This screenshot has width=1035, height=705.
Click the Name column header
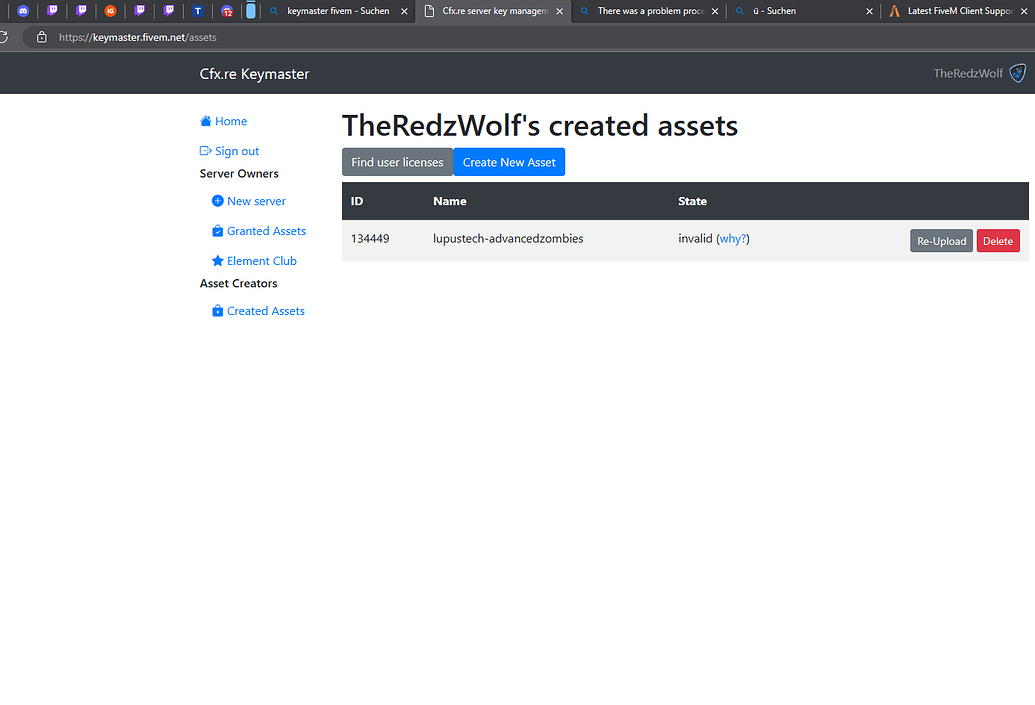click(450, 201)
